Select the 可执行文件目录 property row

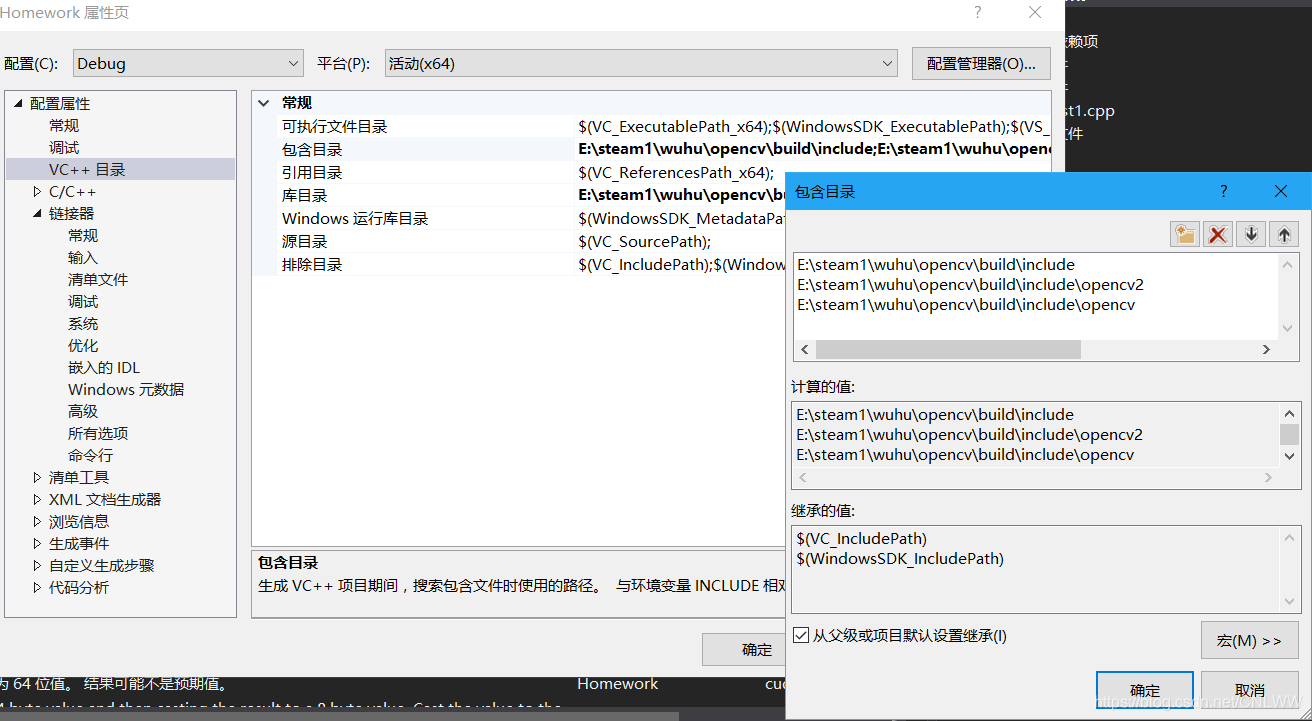tap(664, 127)
